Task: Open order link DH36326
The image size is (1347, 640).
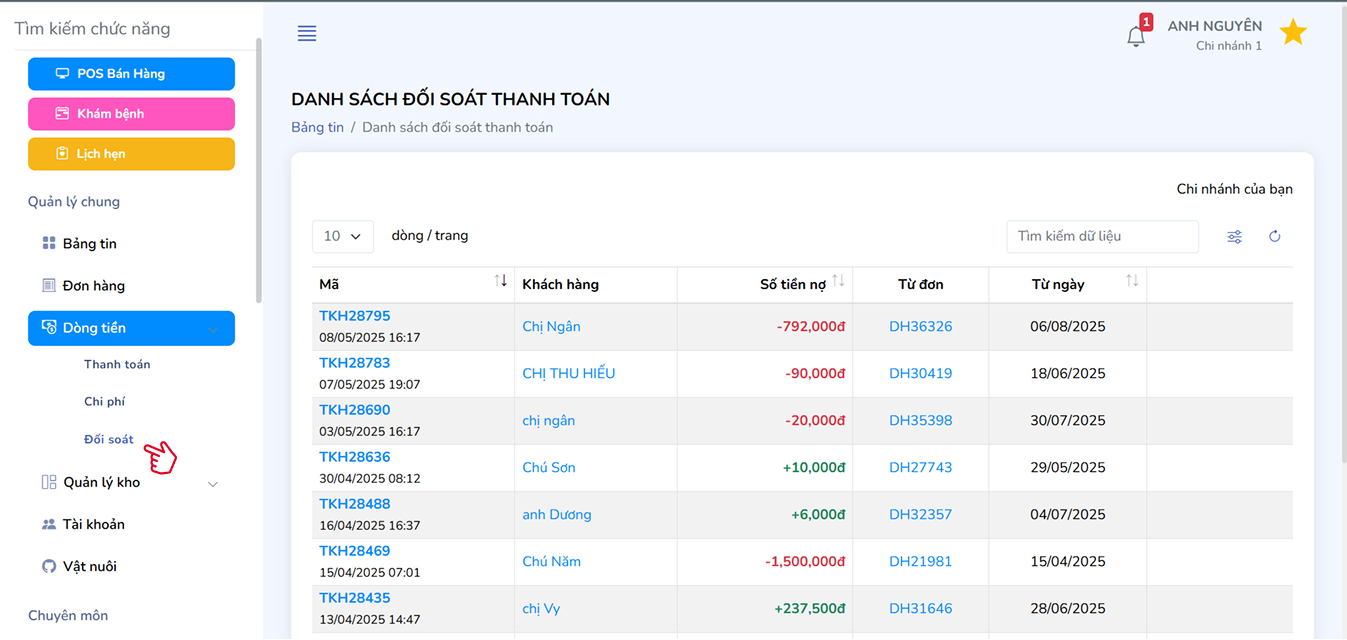Action: click(x=920, y=327)
